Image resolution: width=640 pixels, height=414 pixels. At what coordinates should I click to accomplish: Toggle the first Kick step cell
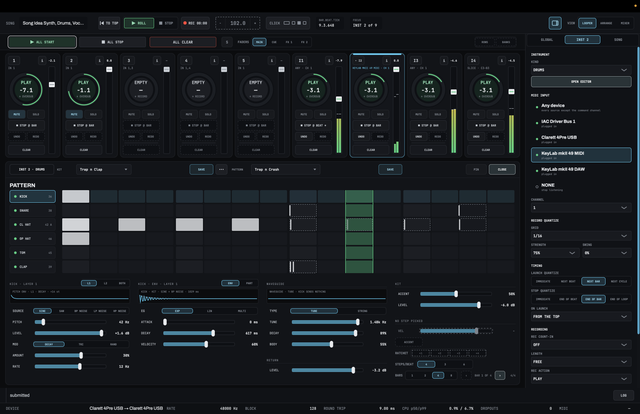coord(76,196)
